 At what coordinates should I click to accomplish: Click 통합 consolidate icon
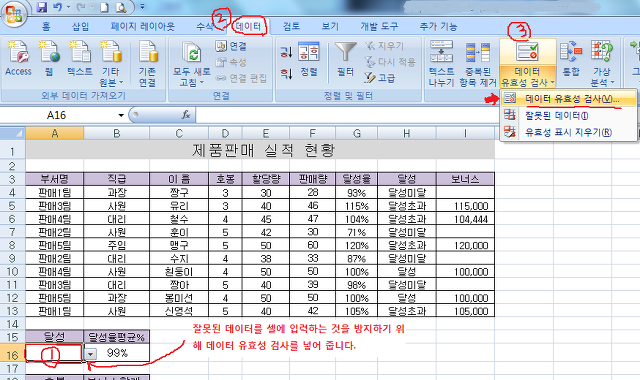(571, 58)
